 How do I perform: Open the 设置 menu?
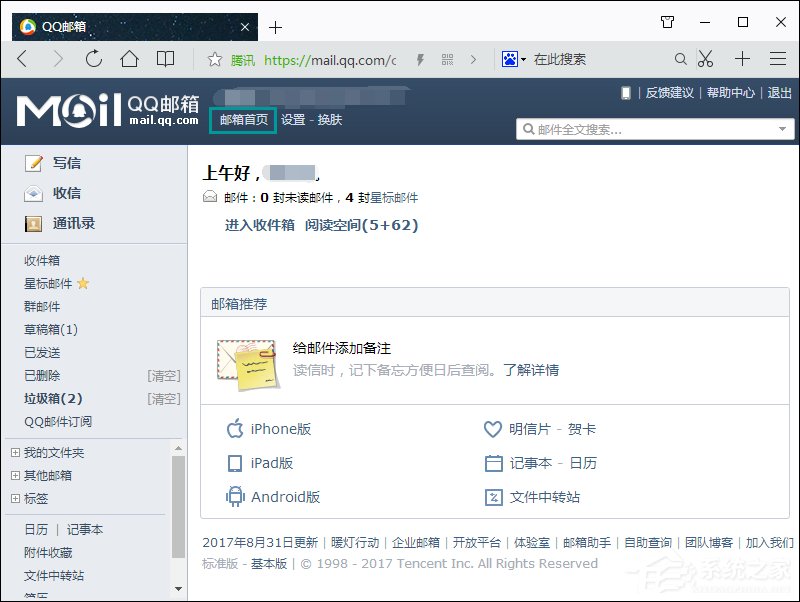[295, 120]
